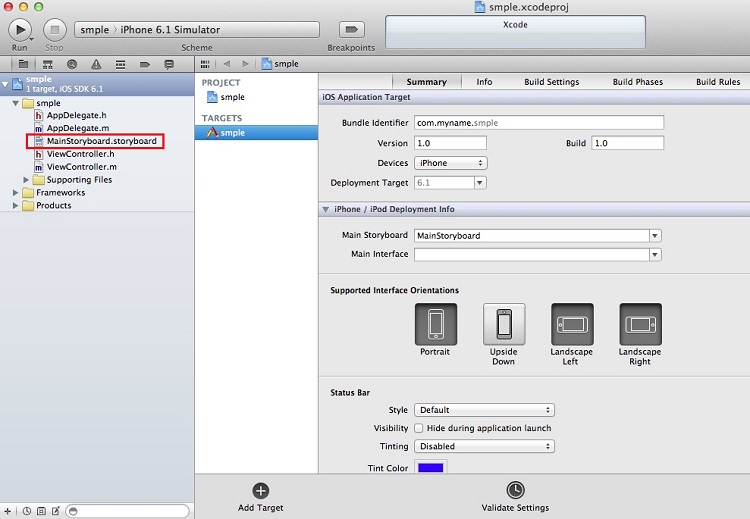Switch to Info tab
Image resolution: width=750 pixels, height=519 pixels.
(484, 82)
